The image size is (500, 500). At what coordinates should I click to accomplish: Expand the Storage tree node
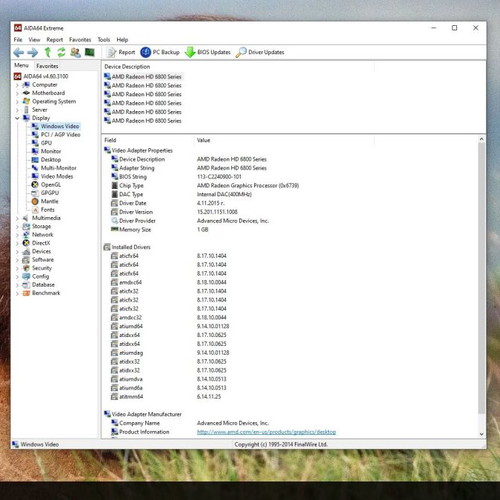[17, 227]
